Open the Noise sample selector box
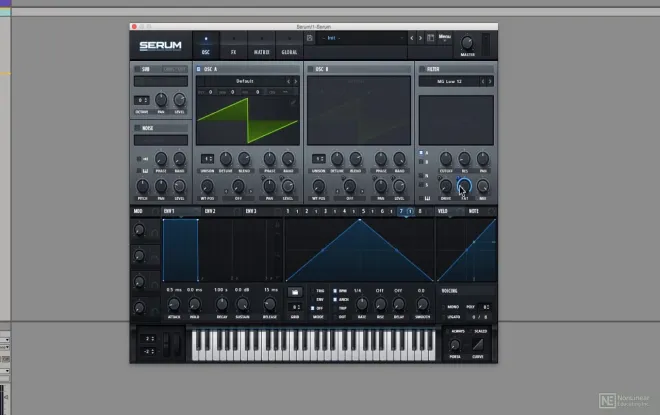The width and height of the screenshot is (660, 415). click(161, 140)
